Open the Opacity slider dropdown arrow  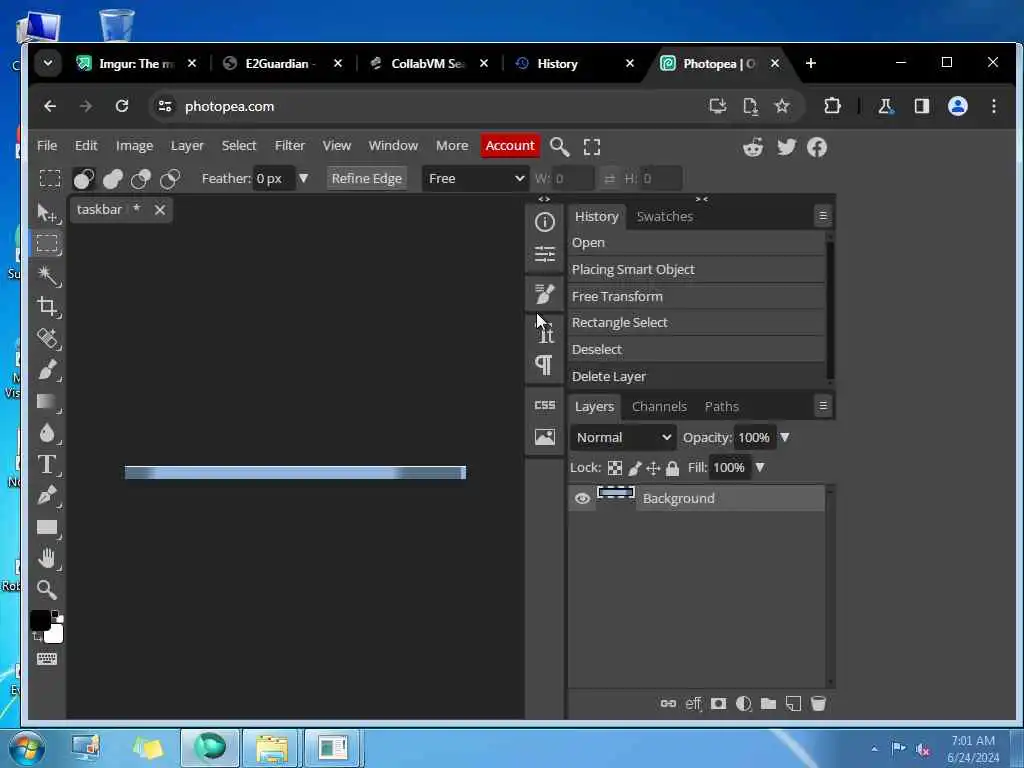tap(785, 438)
